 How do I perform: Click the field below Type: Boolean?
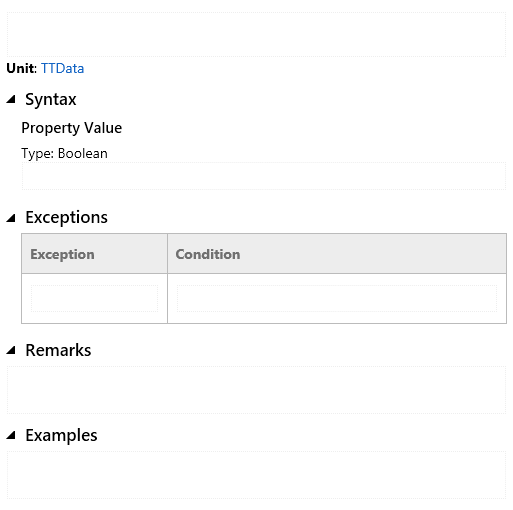(x=264, y=176)
